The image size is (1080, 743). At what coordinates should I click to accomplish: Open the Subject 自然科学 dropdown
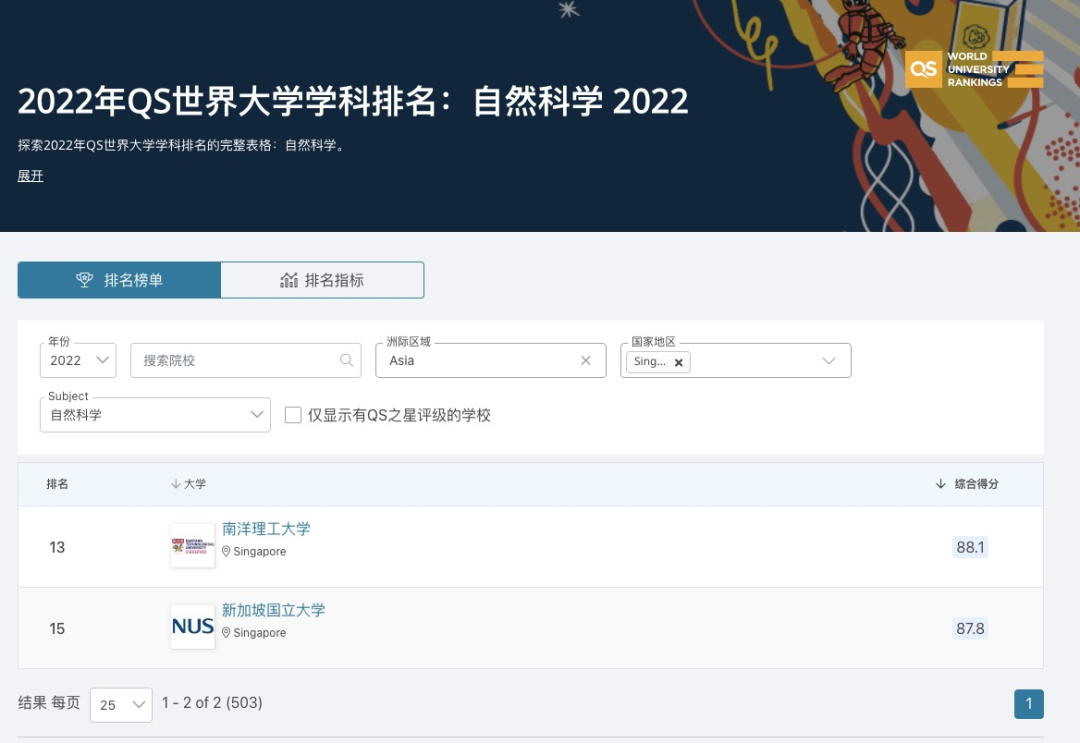(x=155, y=415)
